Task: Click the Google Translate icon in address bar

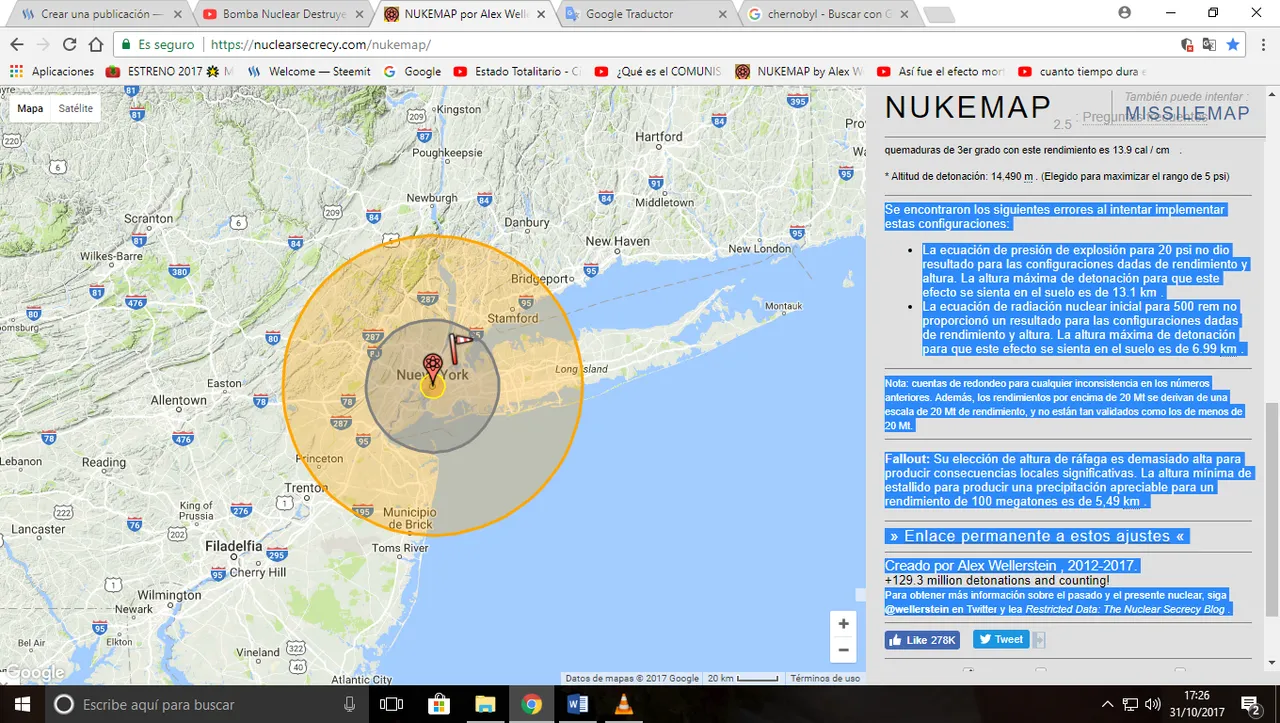Action: click(1209, 44)
